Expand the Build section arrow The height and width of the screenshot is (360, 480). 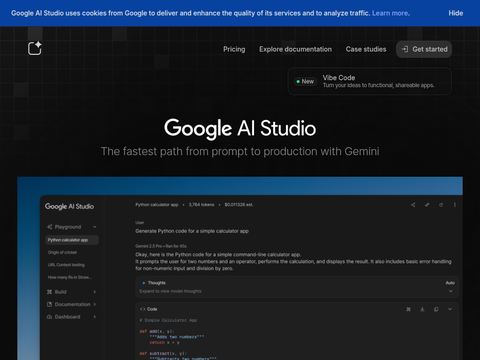[95, 292]
